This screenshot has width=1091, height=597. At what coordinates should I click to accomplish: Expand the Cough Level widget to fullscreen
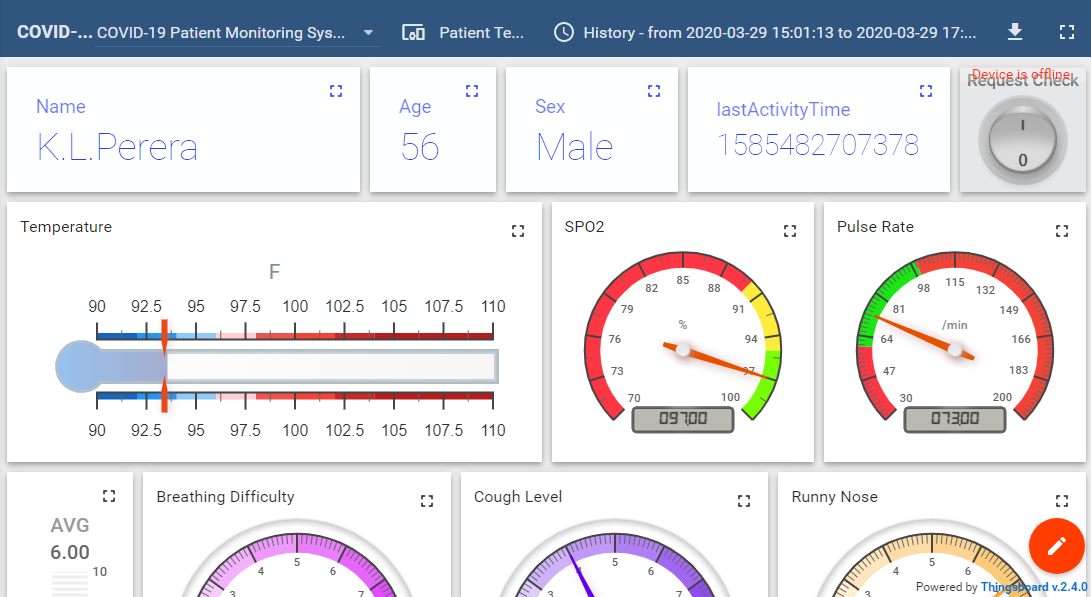coord(744,501)
